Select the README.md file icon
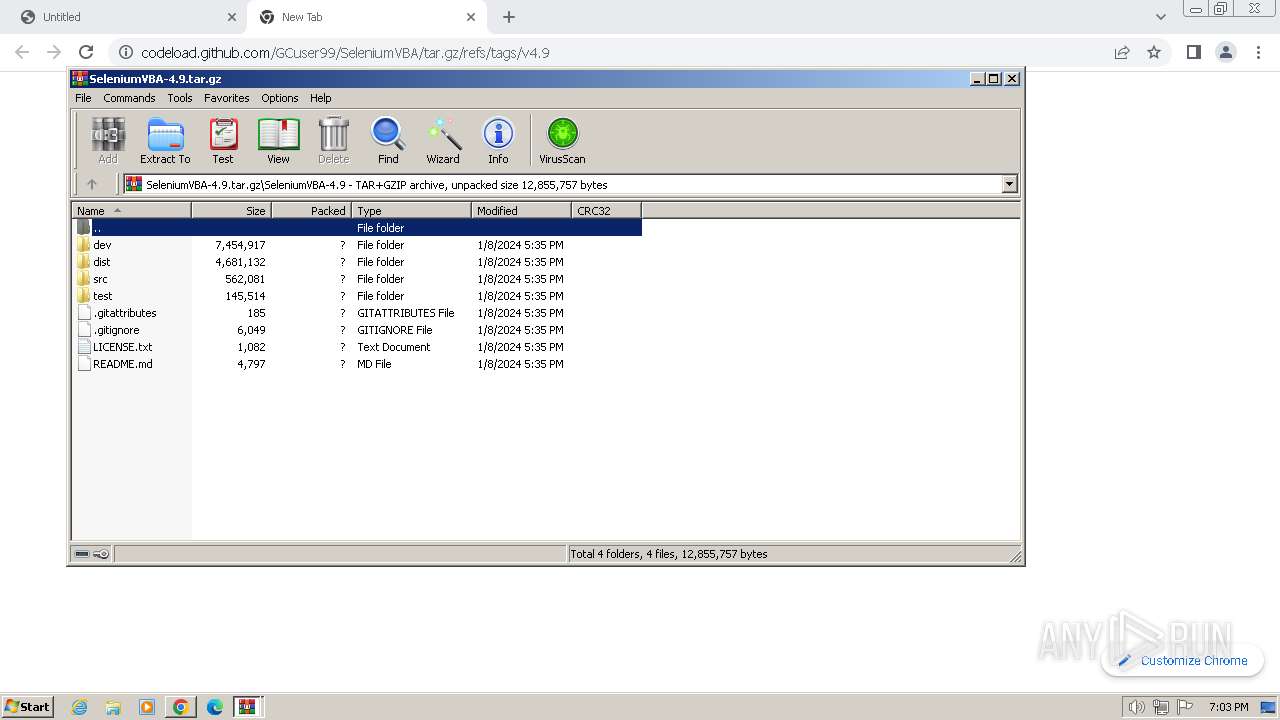This screenshot has height=720, width=1280. click(x=84, y=364)
